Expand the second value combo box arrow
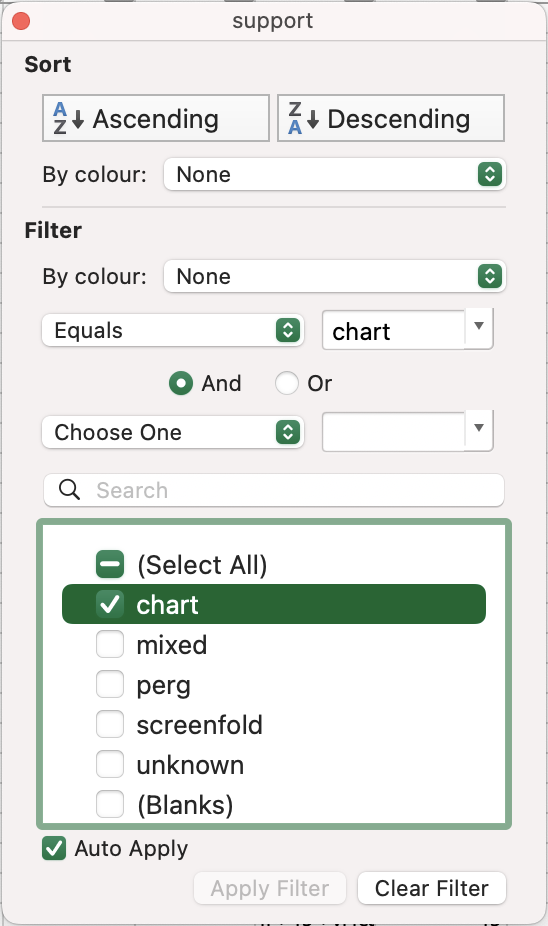 tap(479, 429)
